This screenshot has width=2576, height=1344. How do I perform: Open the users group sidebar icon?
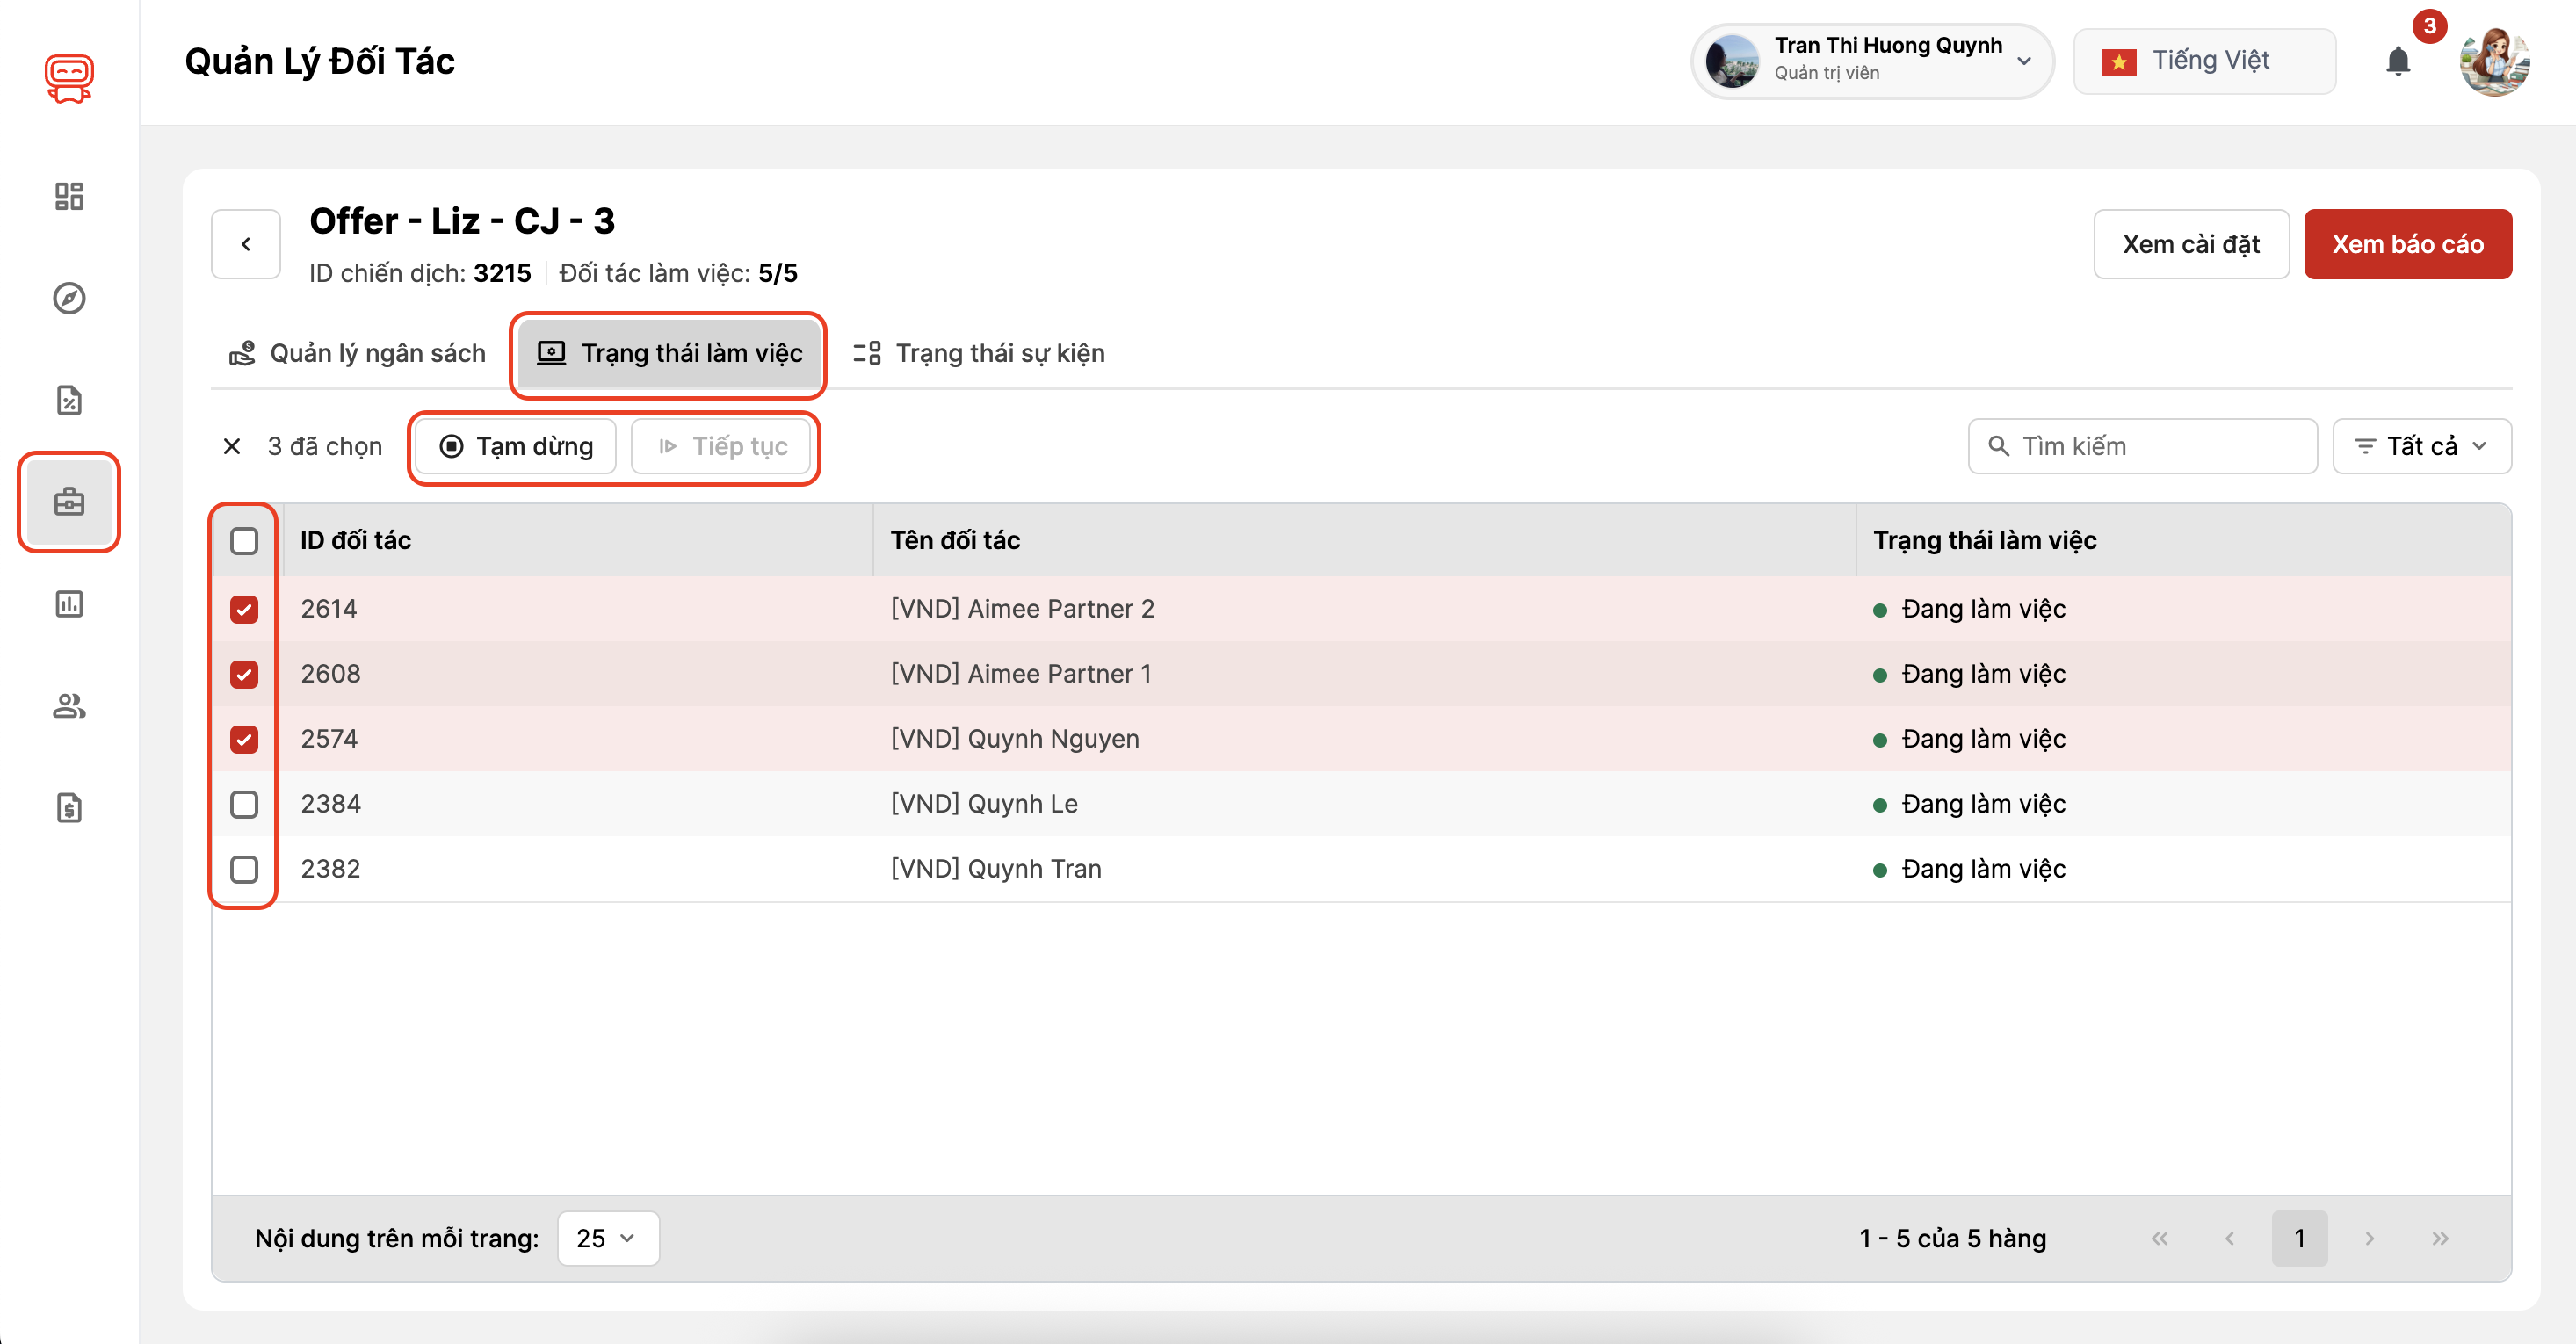point(69,706)
